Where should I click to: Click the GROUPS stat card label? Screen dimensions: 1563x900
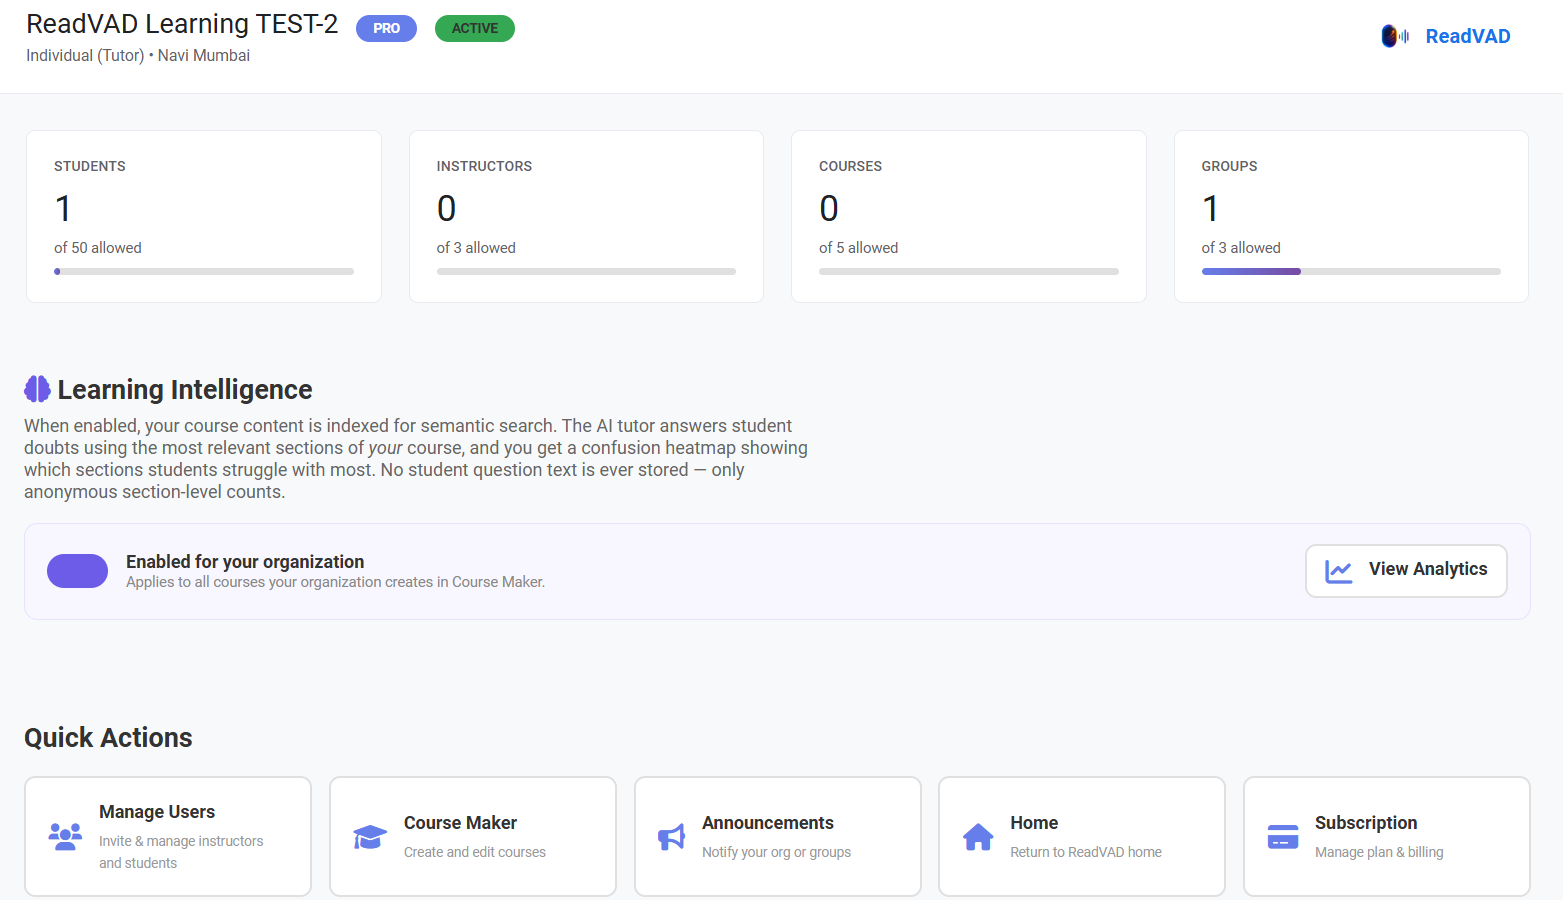coord(1229,166)
